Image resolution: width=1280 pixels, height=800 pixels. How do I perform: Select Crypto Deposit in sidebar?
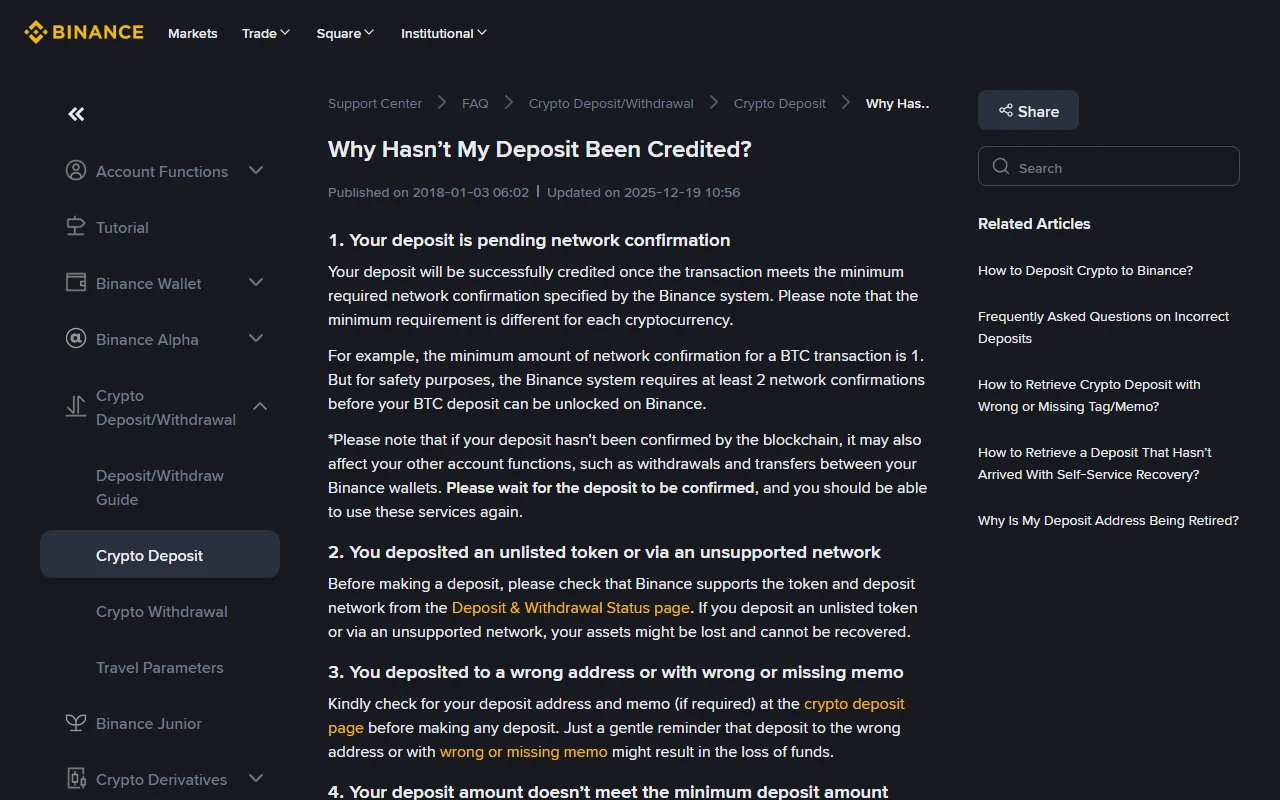[160, 555]
